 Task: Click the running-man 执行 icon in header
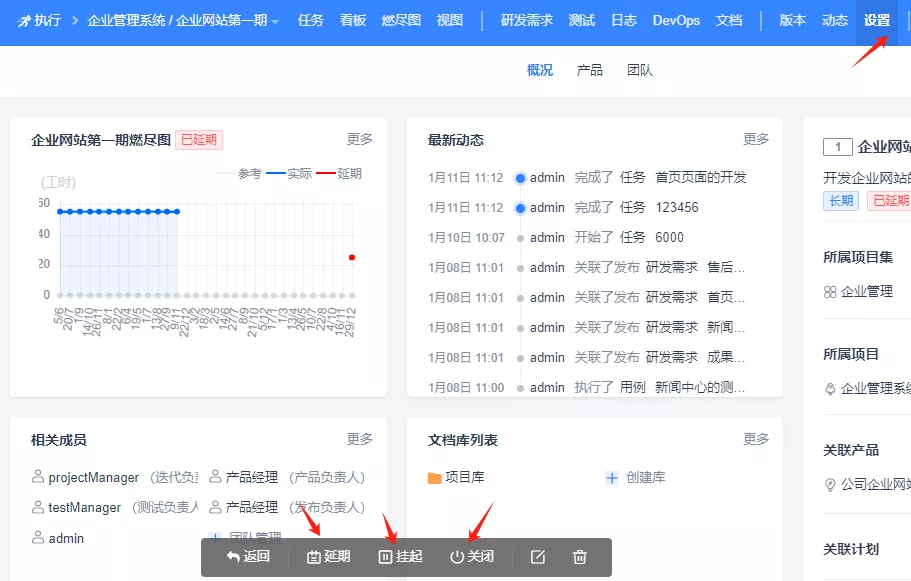coord(24,21)
